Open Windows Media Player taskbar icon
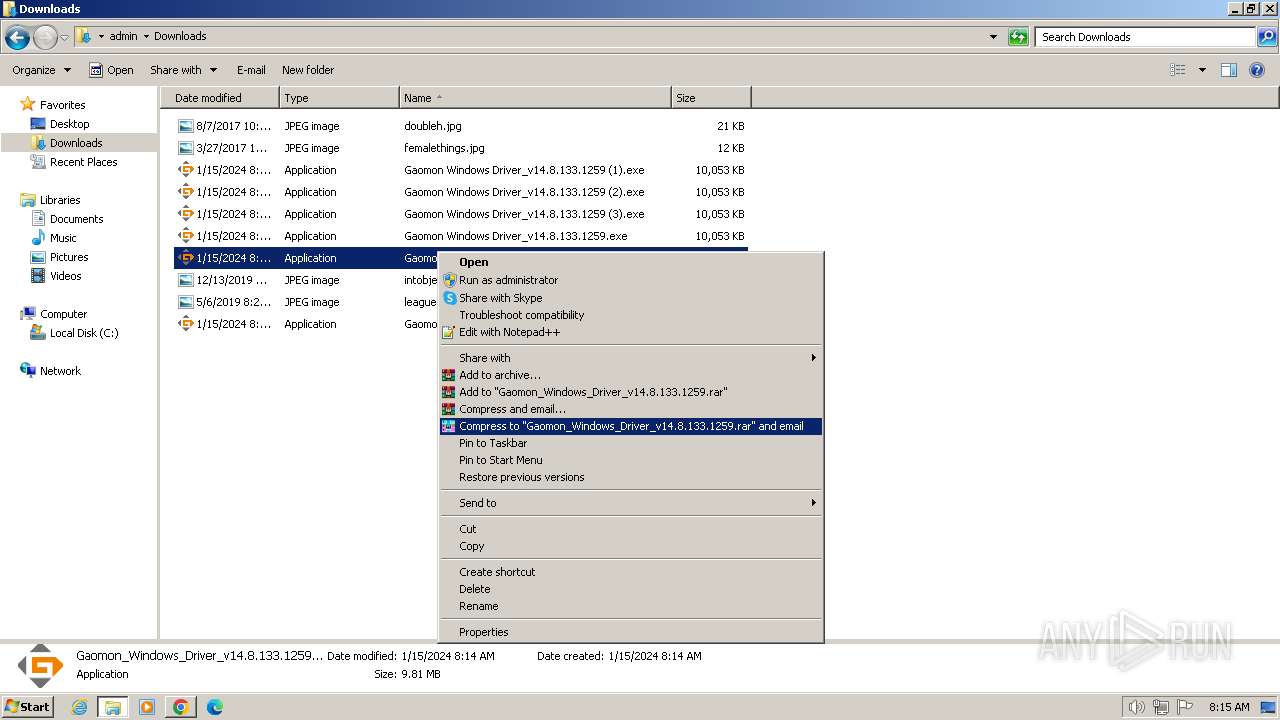Screen dimensions: 1280x720 click(147, 707)
